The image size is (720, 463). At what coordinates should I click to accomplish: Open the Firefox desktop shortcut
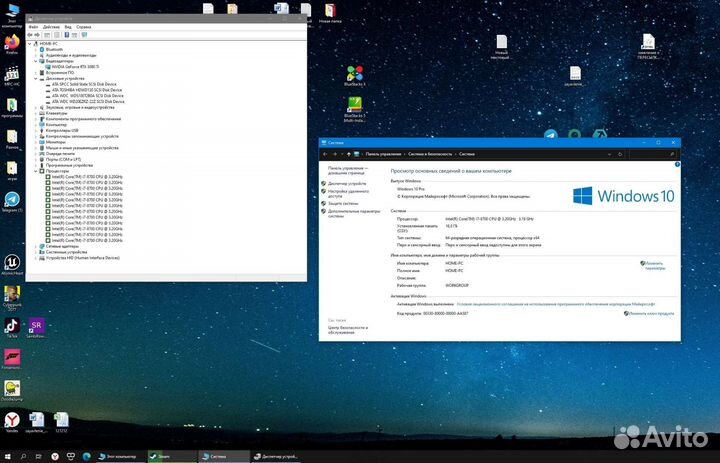(x=12, y=43)
